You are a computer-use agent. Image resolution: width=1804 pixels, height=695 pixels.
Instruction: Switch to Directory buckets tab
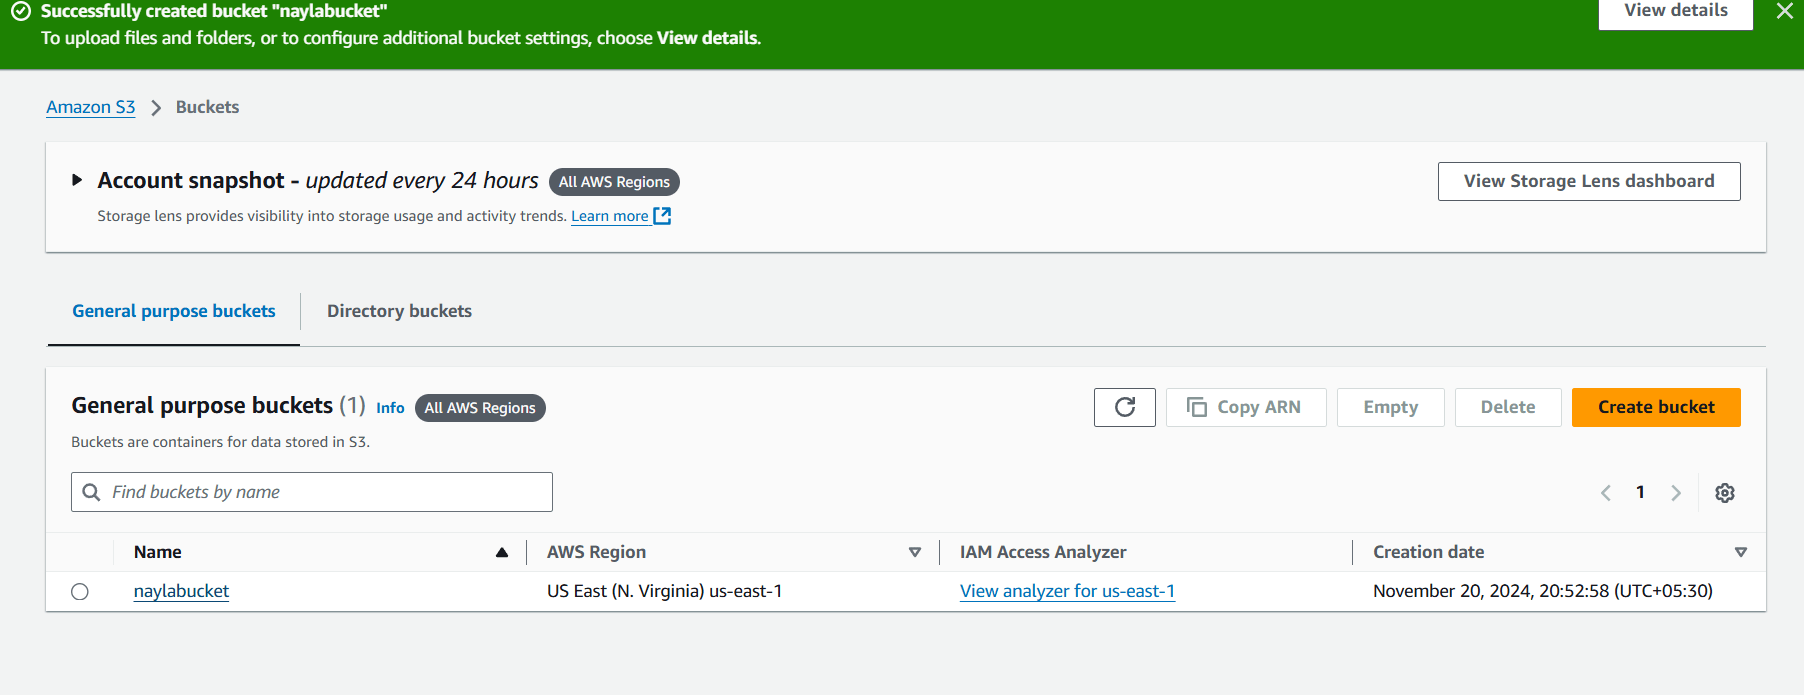coord(399,311)
